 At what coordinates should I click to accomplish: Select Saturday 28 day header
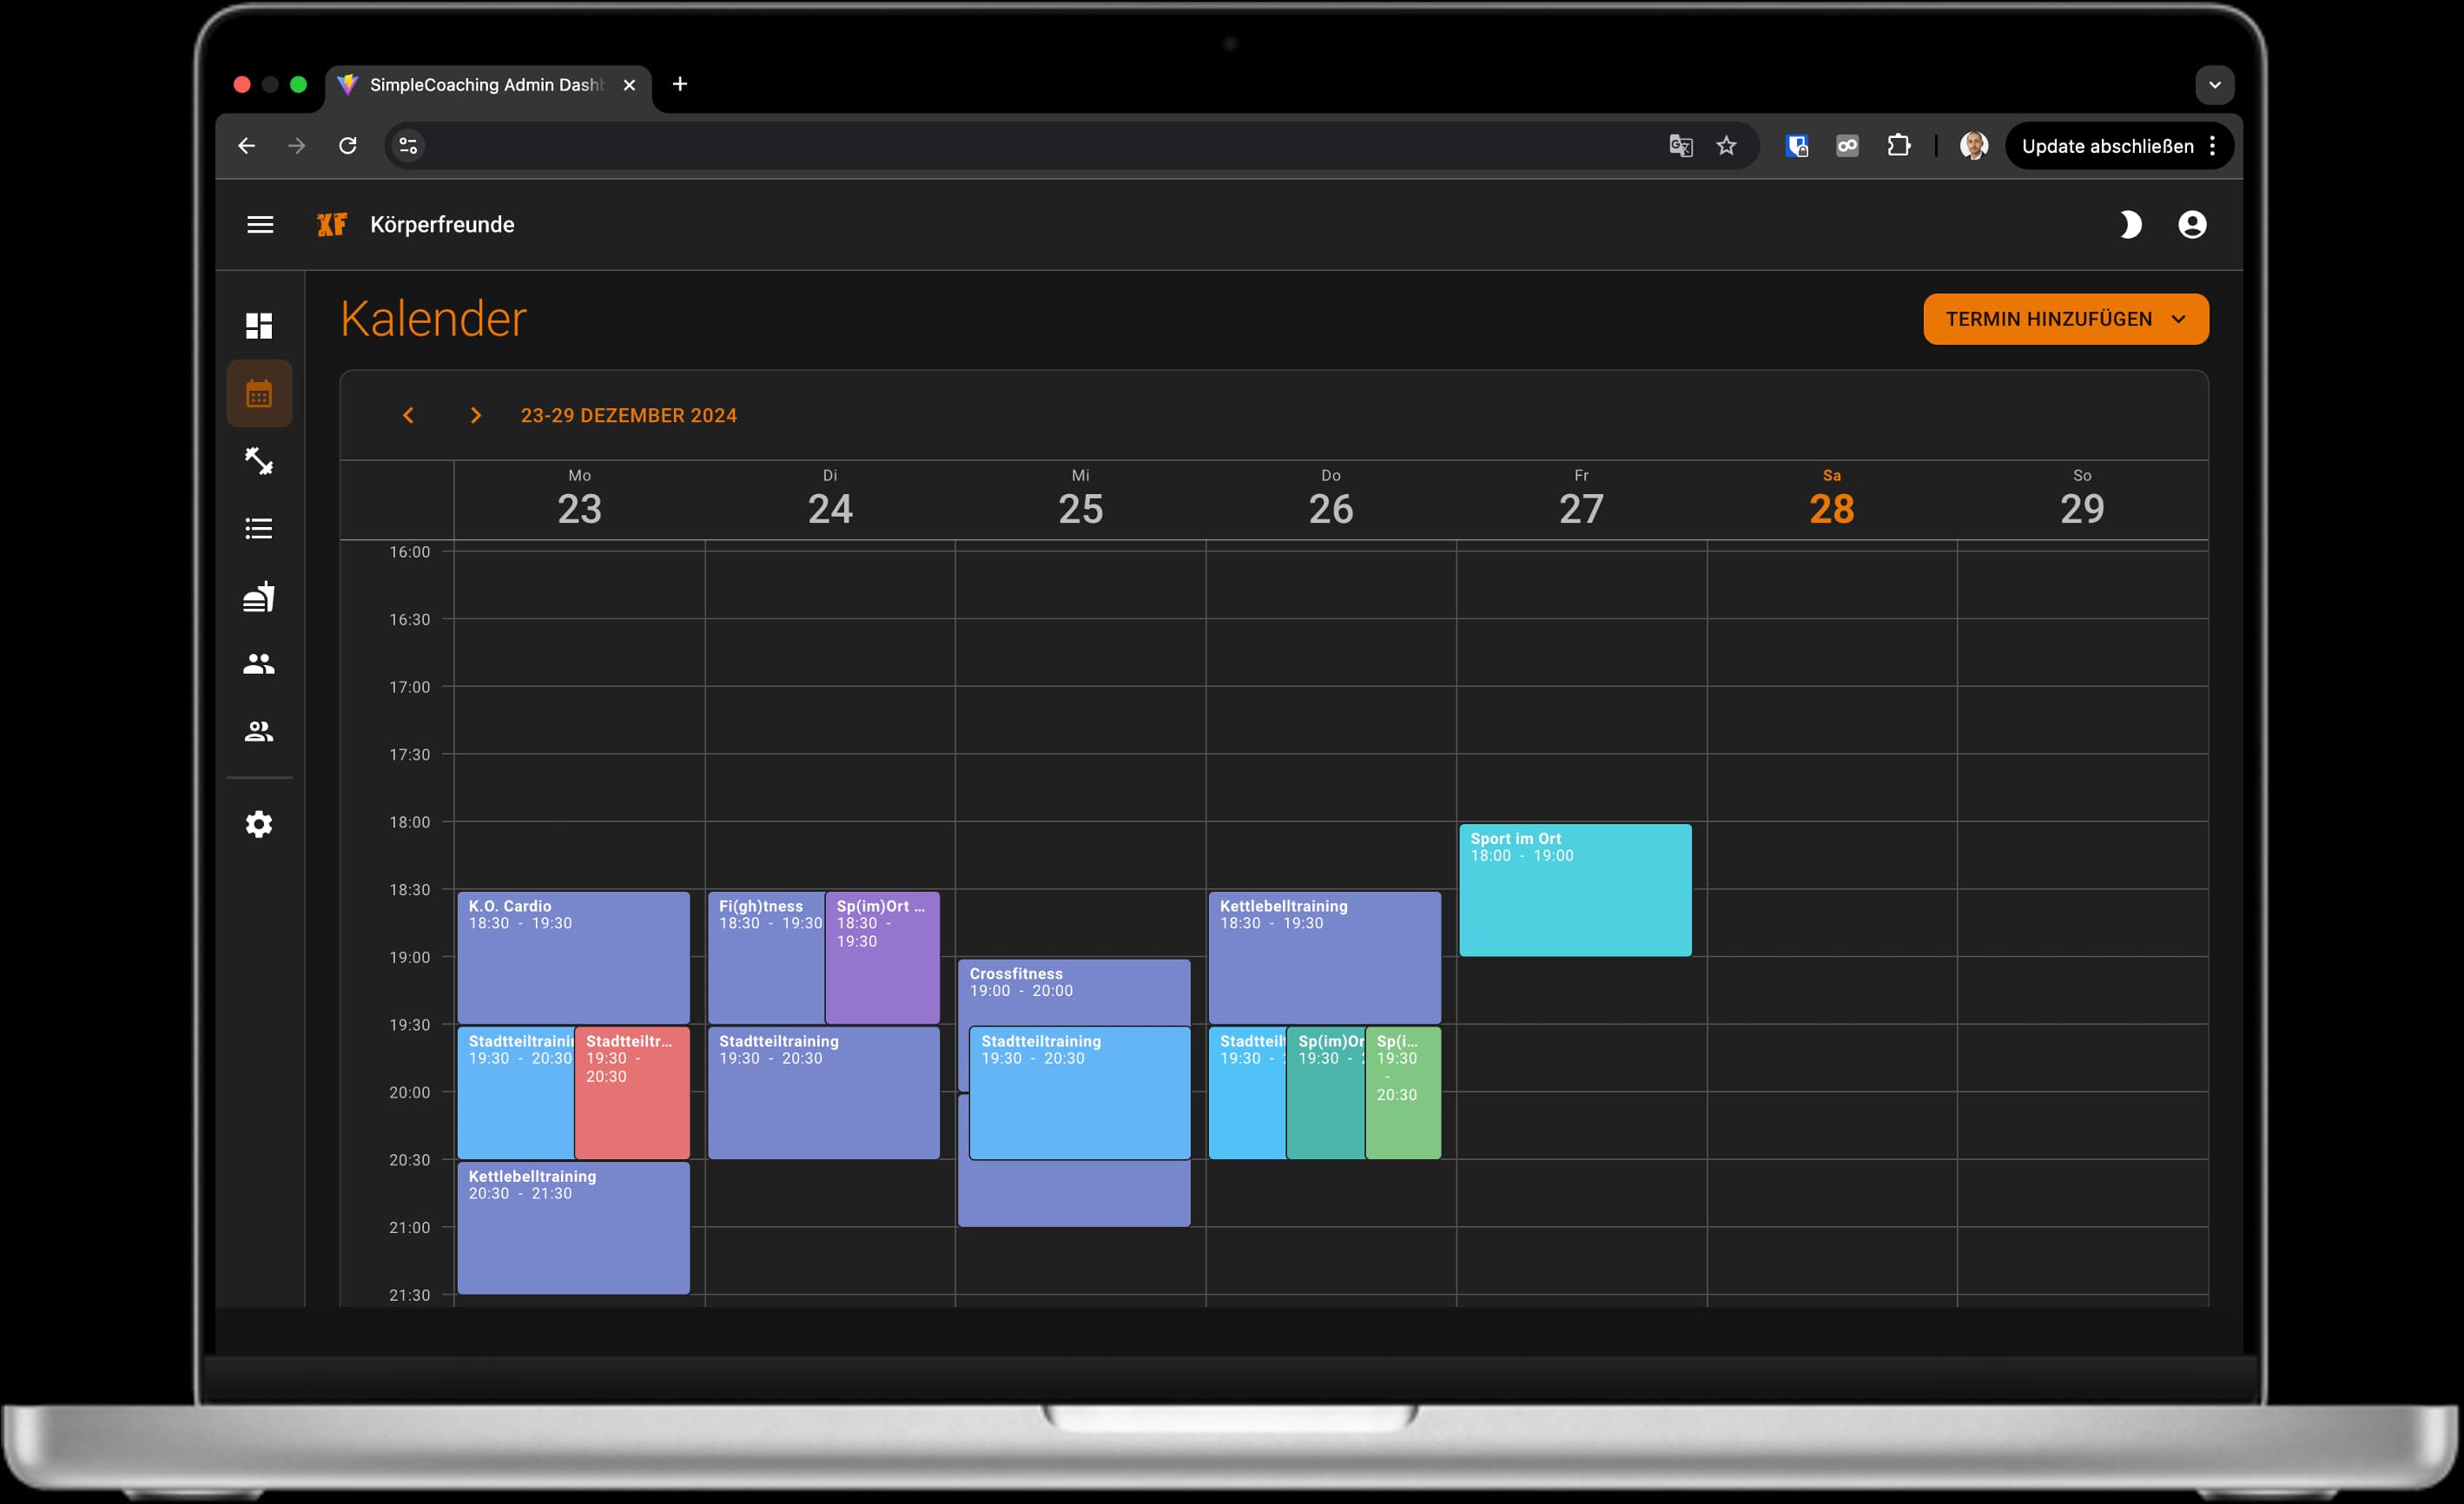pos(1832,498)
